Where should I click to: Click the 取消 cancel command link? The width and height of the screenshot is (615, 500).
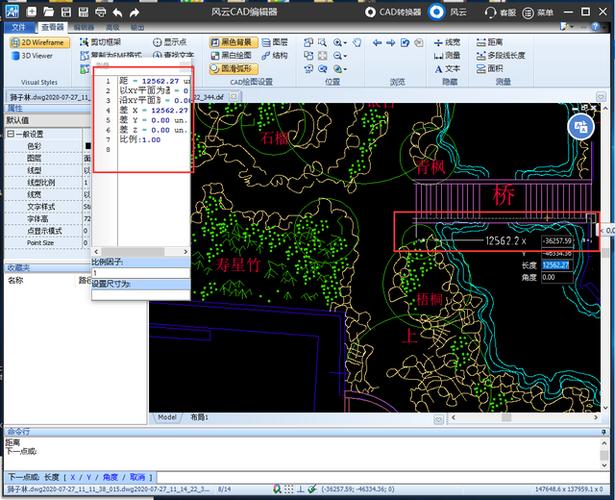pyautogui.click(x=137, y=477)
